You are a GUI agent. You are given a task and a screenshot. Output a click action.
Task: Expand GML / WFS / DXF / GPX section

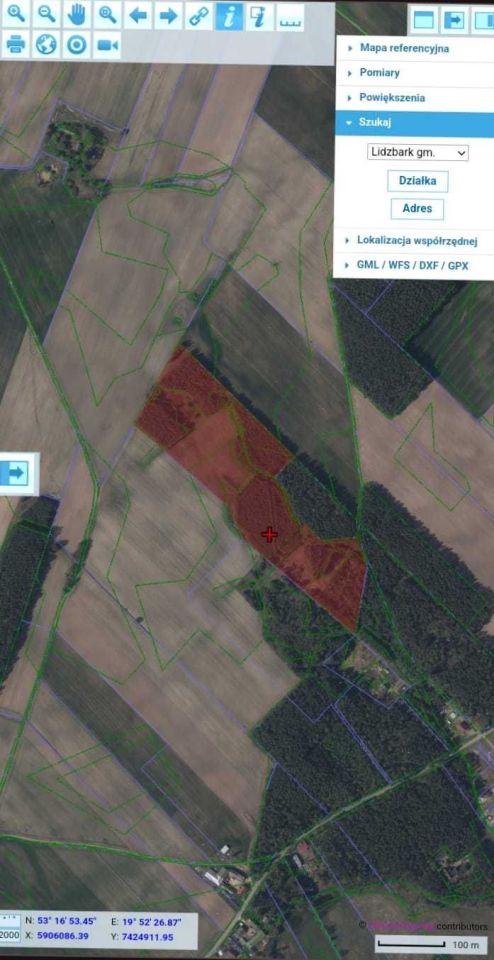415,266
